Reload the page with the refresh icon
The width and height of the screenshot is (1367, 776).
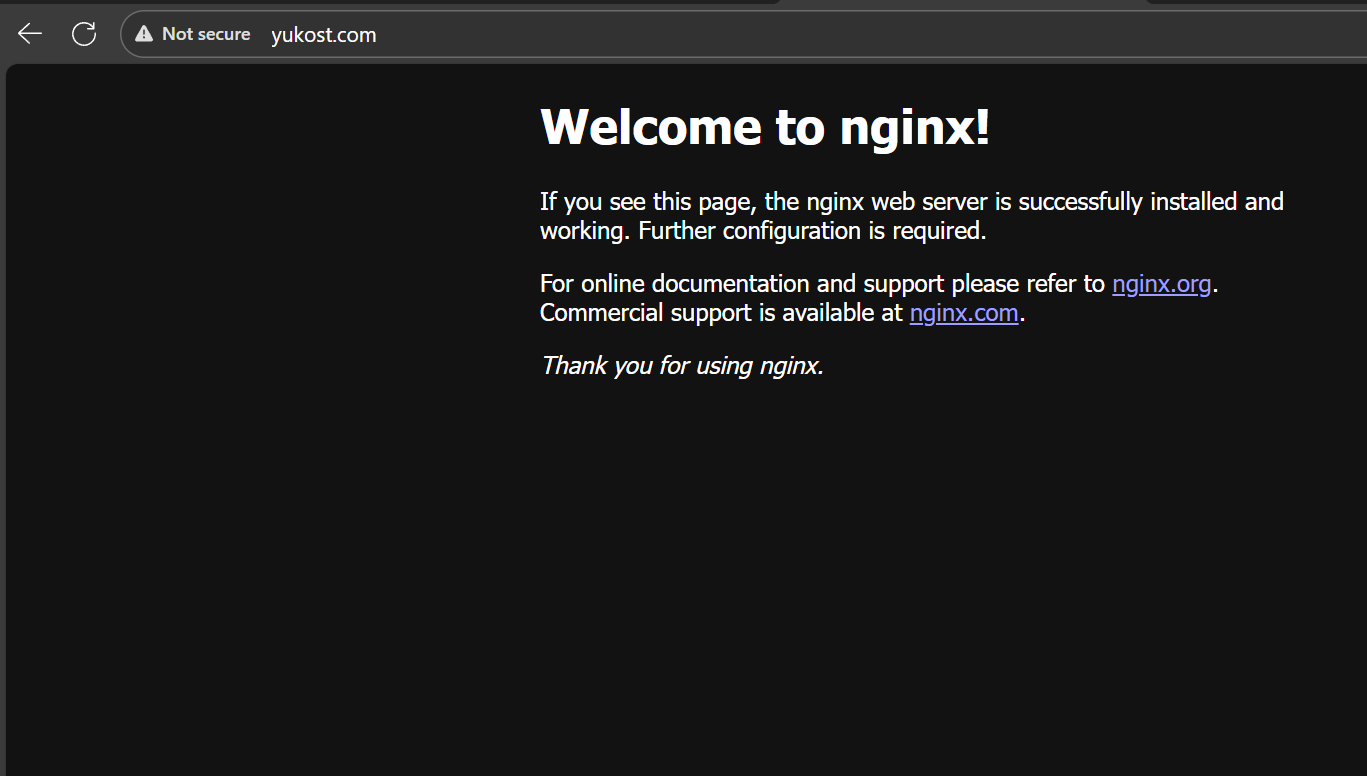[x=84, y=34]
